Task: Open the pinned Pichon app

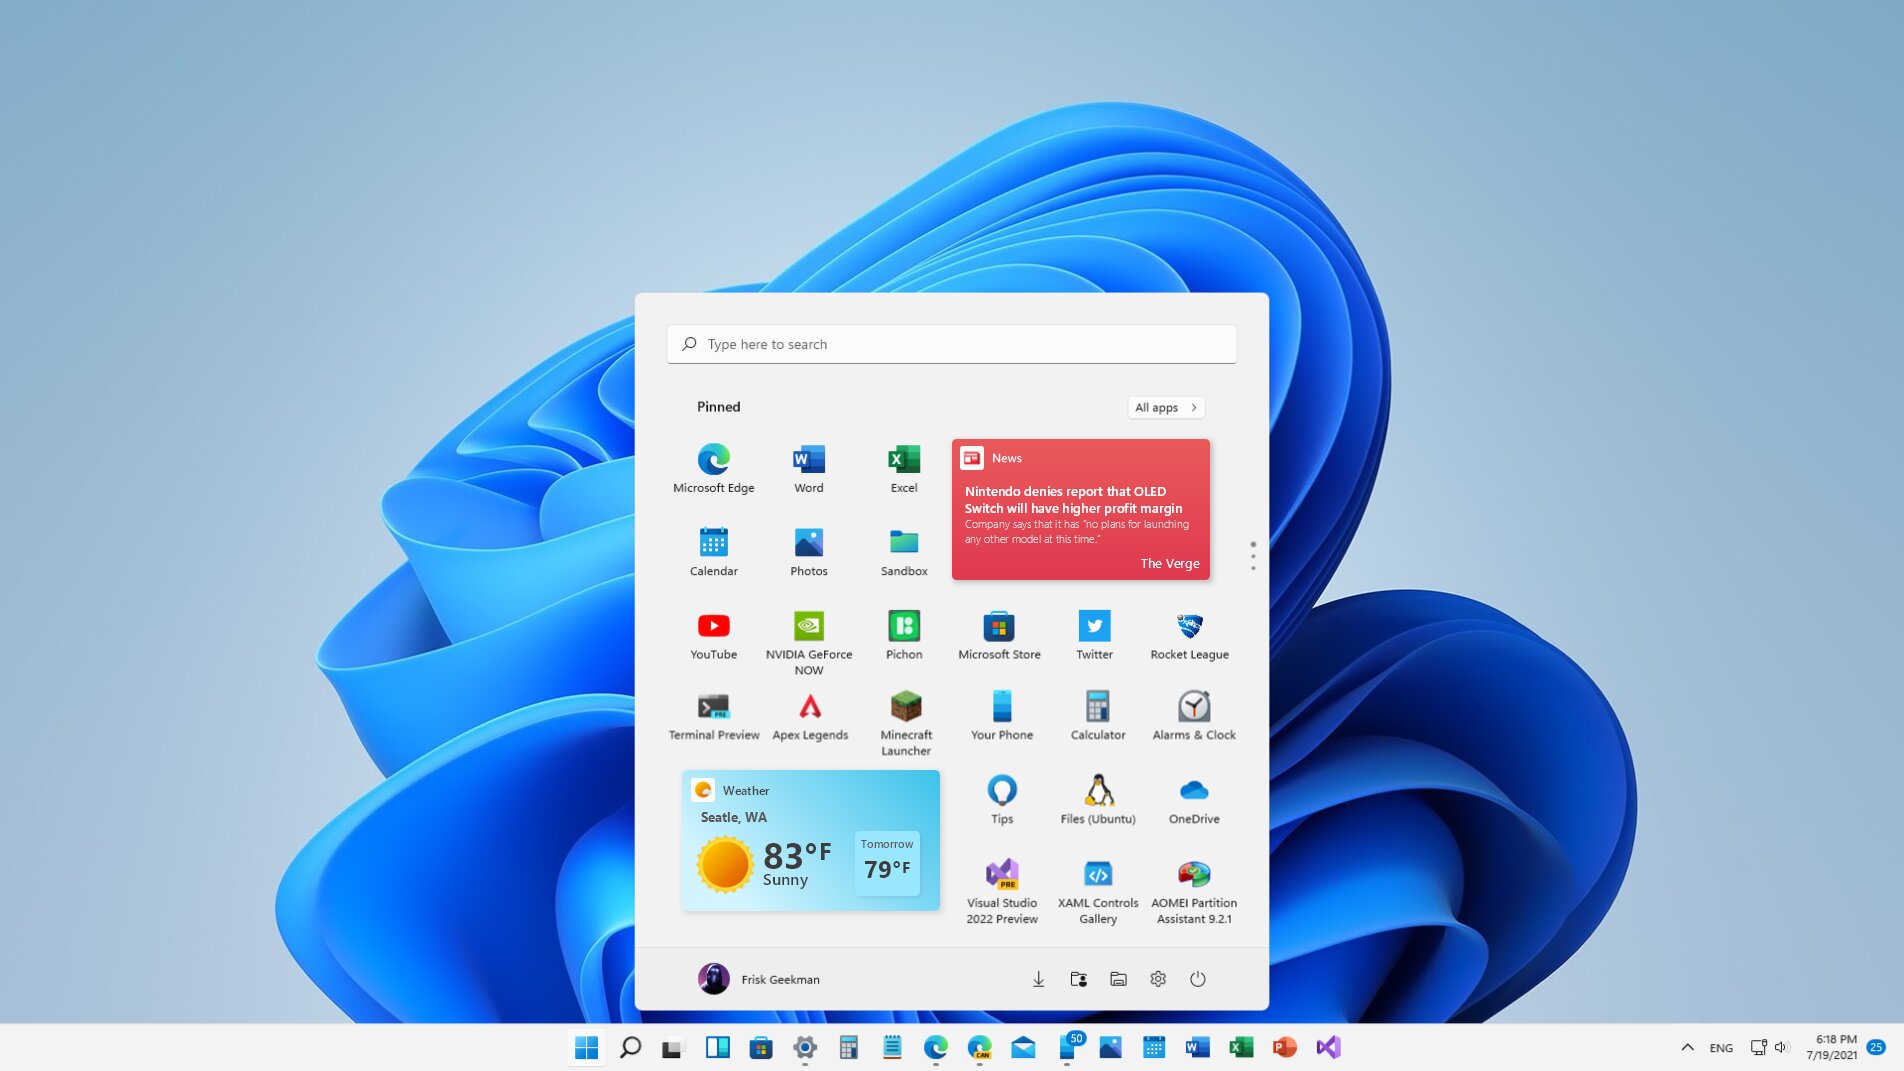Action: pos(903,635)
